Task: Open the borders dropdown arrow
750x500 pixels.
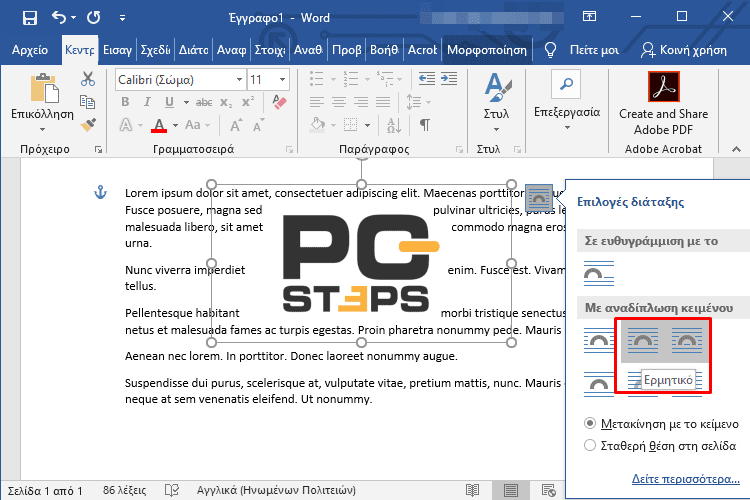Action: click(x=367, y=125)
